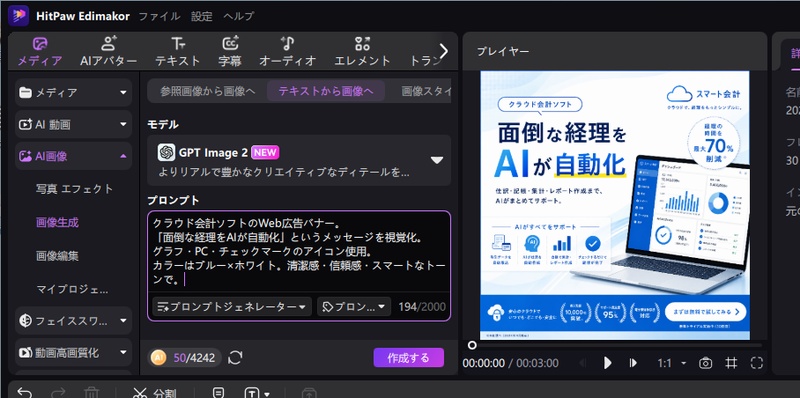Screen dimensions: 800x398
Task: Switch to 参照画像から画像へ tab
Action: click(207, 91)
